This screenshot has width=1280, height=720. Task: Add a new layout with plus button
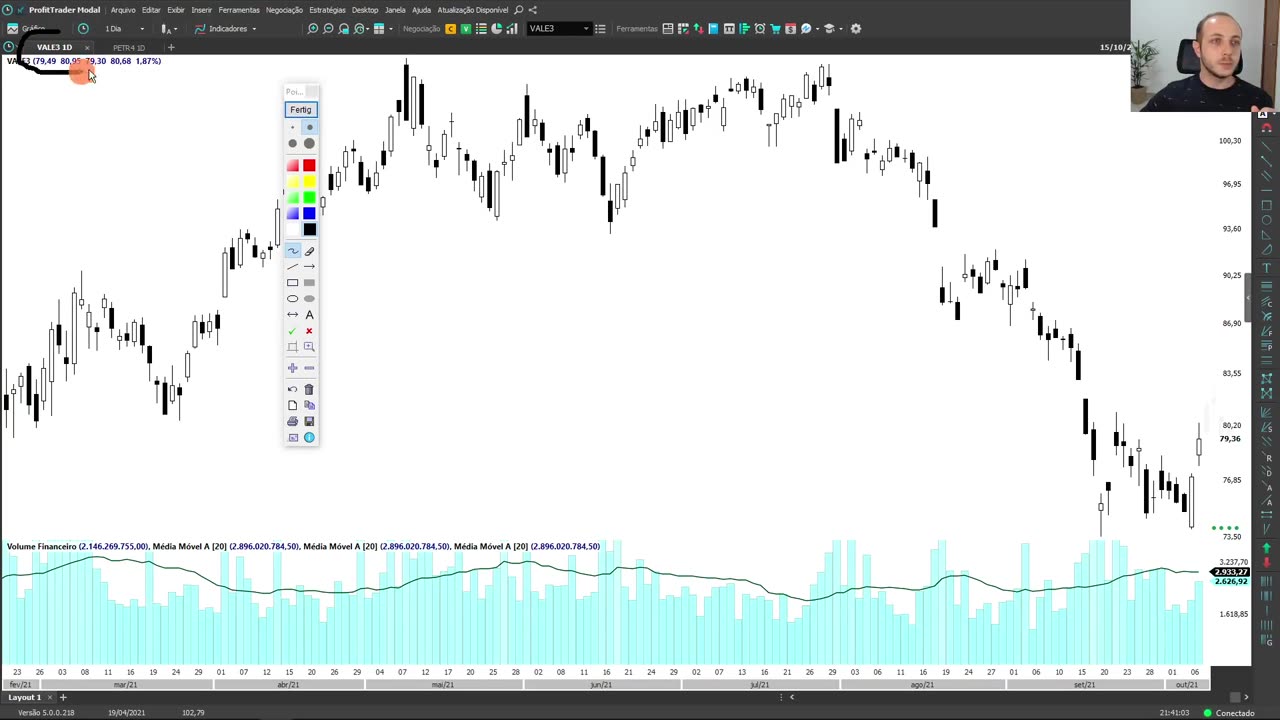click(x=62, y=697)
